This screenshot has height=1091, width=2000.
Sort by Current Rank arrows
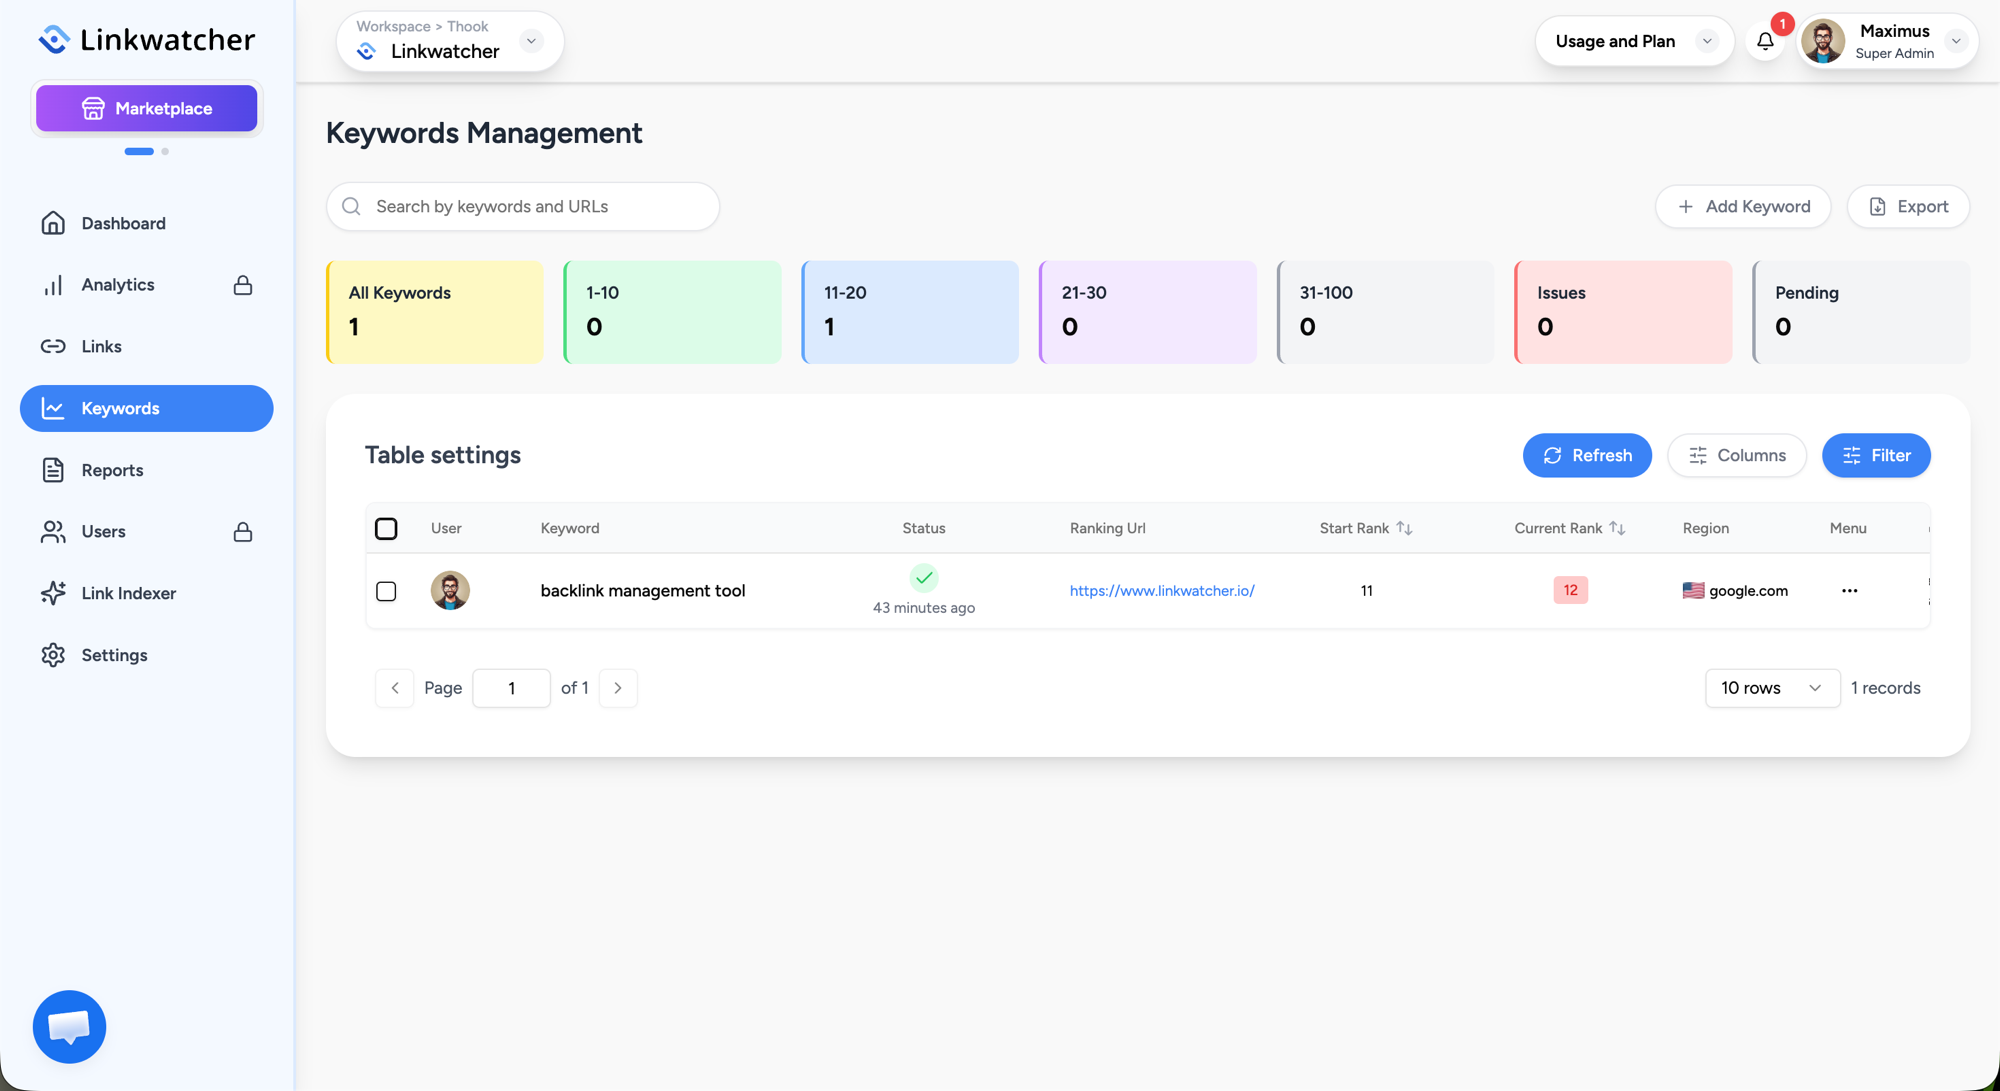(1617, 528)
